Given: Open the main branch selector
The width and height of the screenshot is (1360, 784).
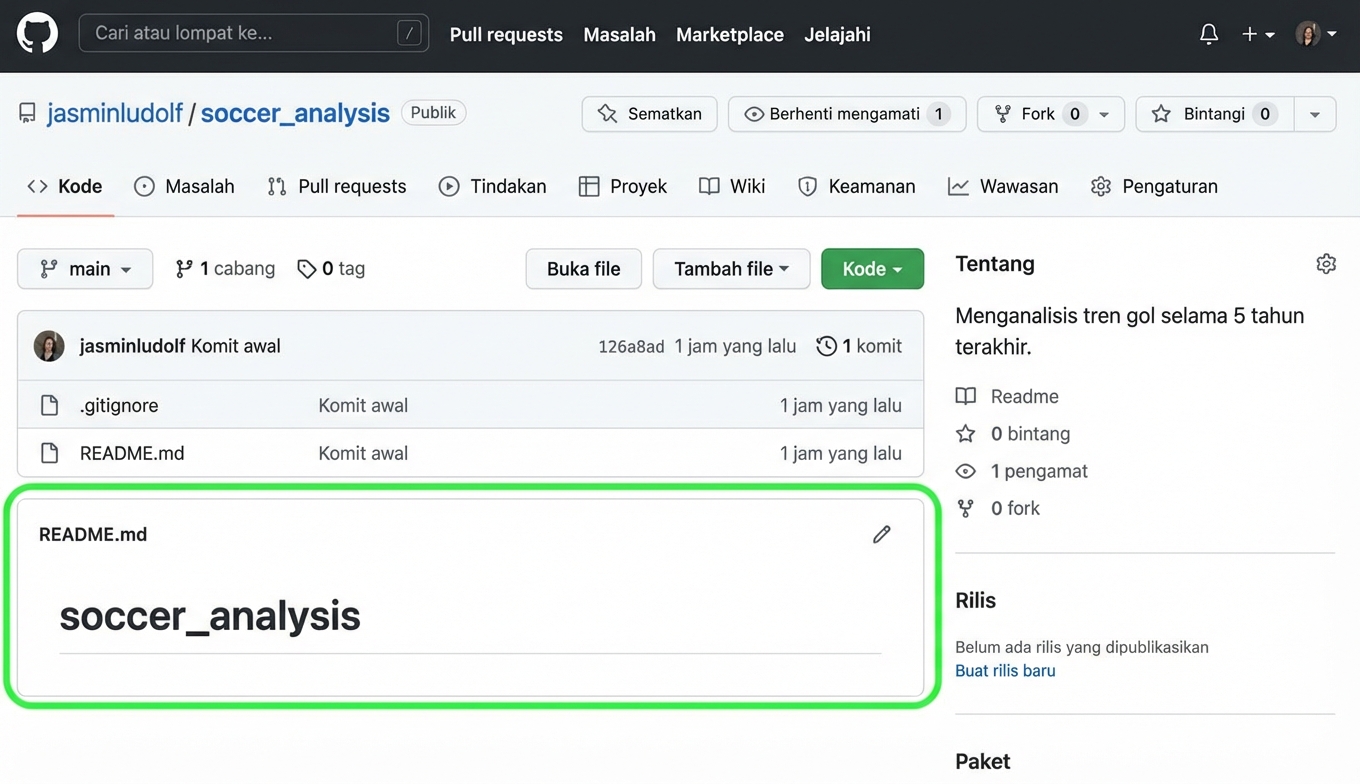Looking at the screenshot, I should tap(85, 269).
